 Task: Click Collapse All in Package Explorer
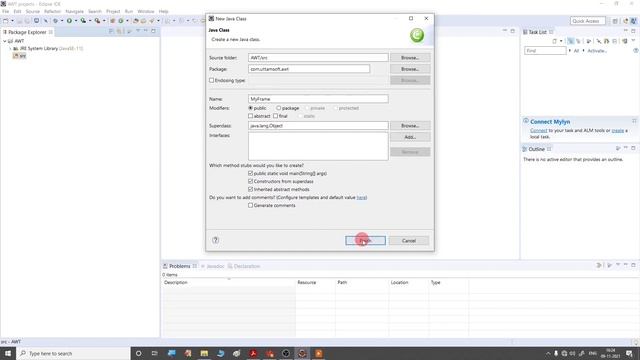click(x=111, y=31)
